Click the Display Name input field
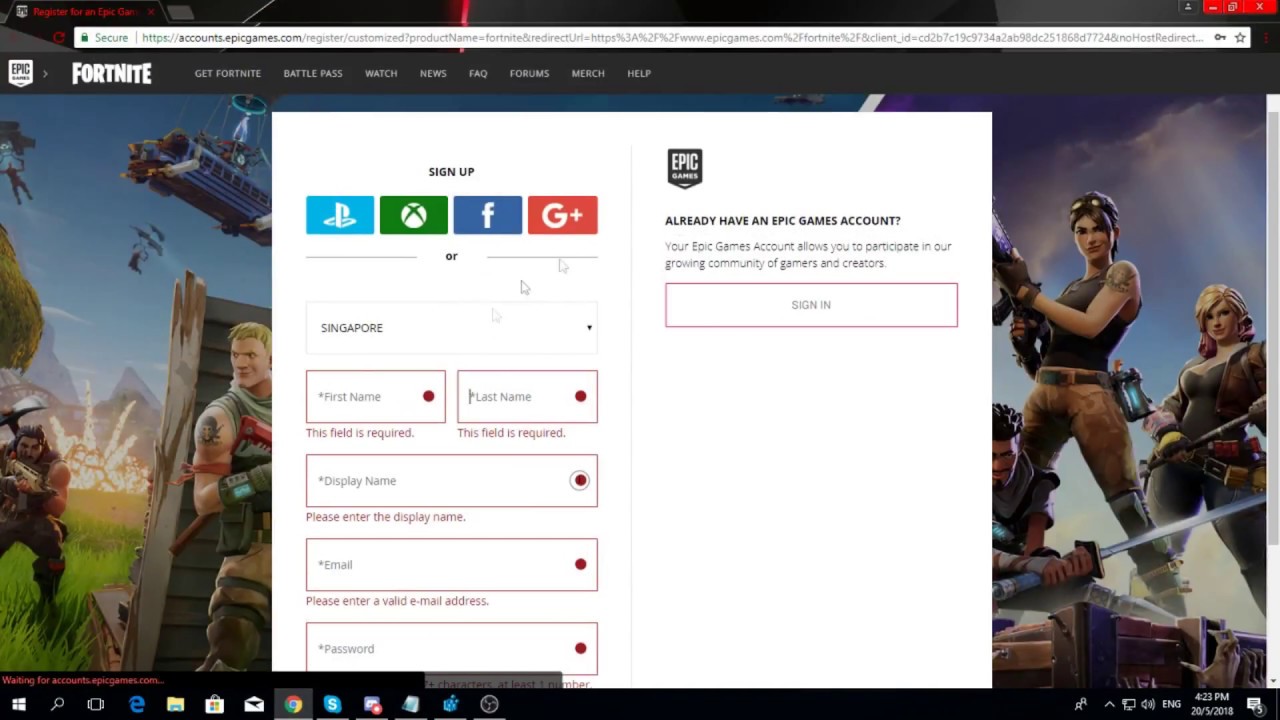Viewport: 1280px width, 720px height. point(452,481)
